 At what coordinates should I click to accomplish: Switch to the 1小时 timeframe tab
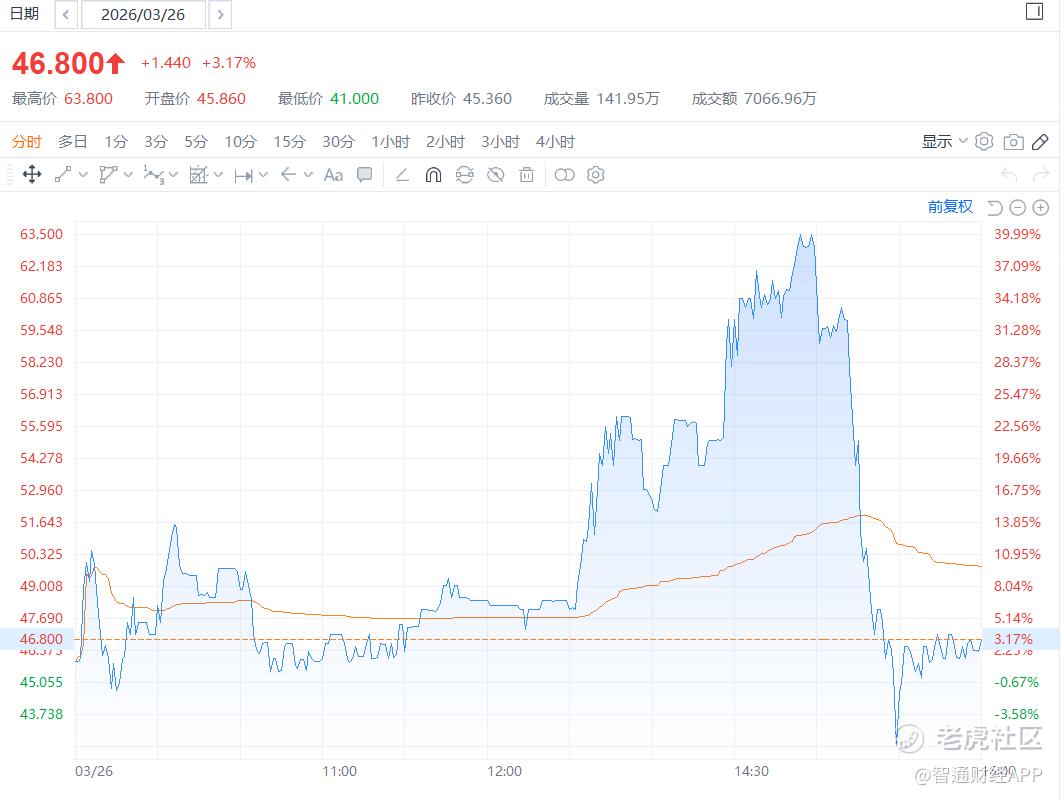pyautogui.click(x=390, y=142)
